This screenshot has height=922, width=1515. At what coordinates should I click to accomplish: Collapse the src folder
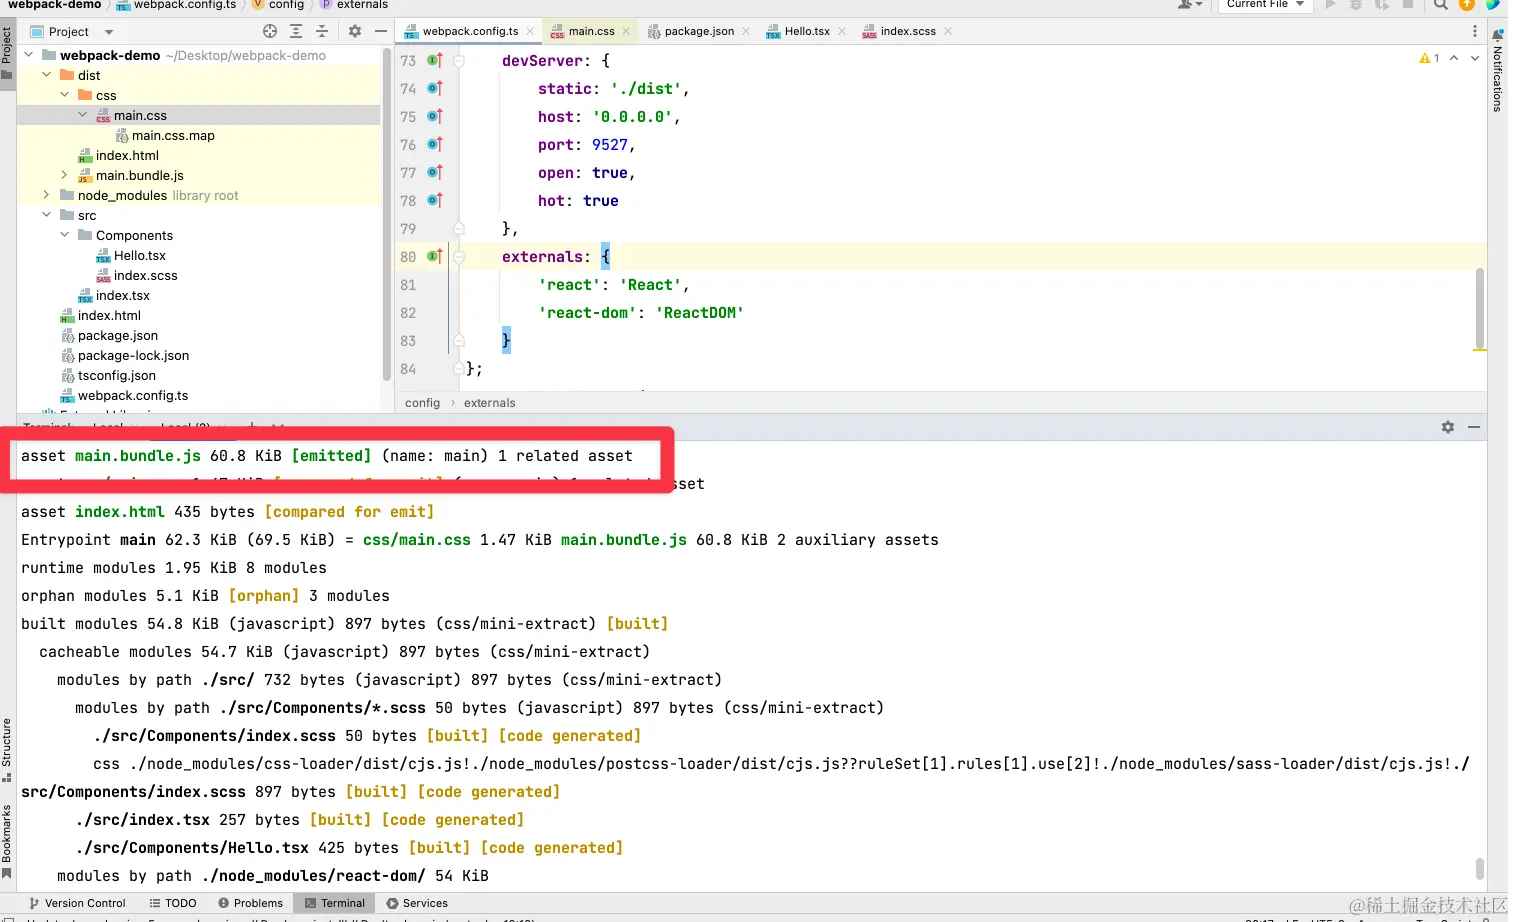tap(47, 215)
